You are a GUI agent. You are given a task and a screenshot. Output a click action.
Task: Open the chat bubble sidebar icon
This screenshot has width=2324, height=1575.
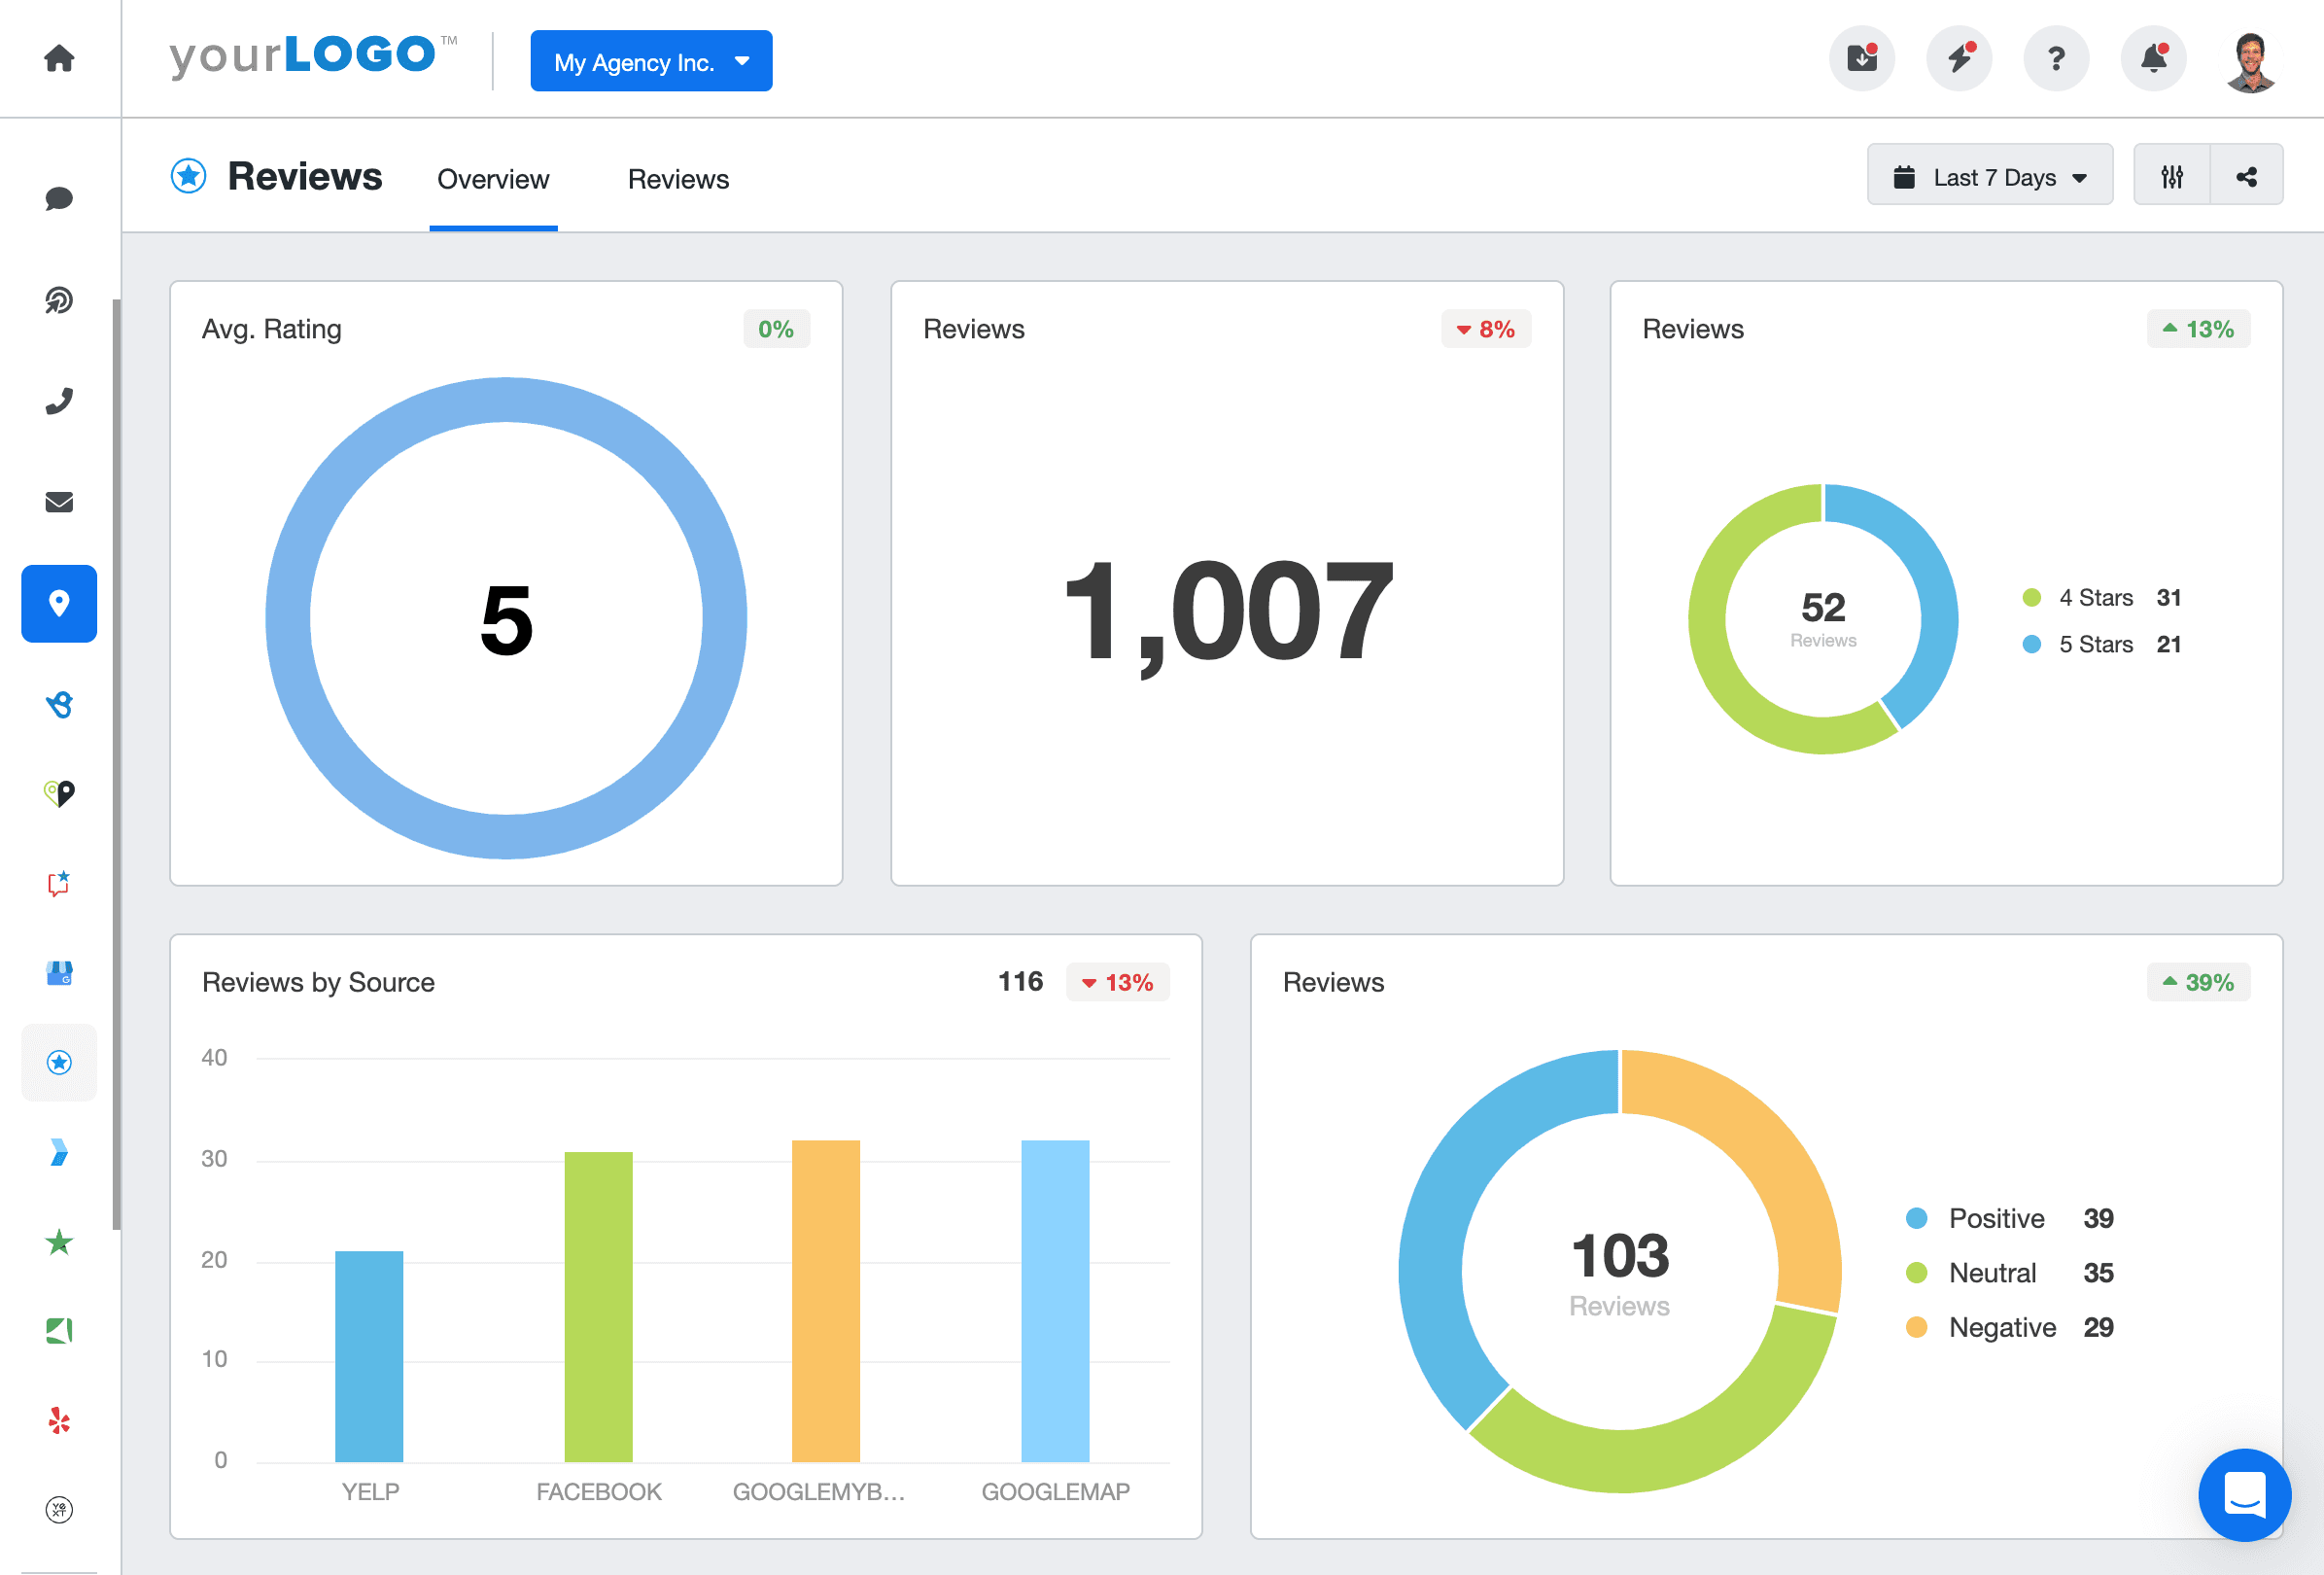coord(59,198)
